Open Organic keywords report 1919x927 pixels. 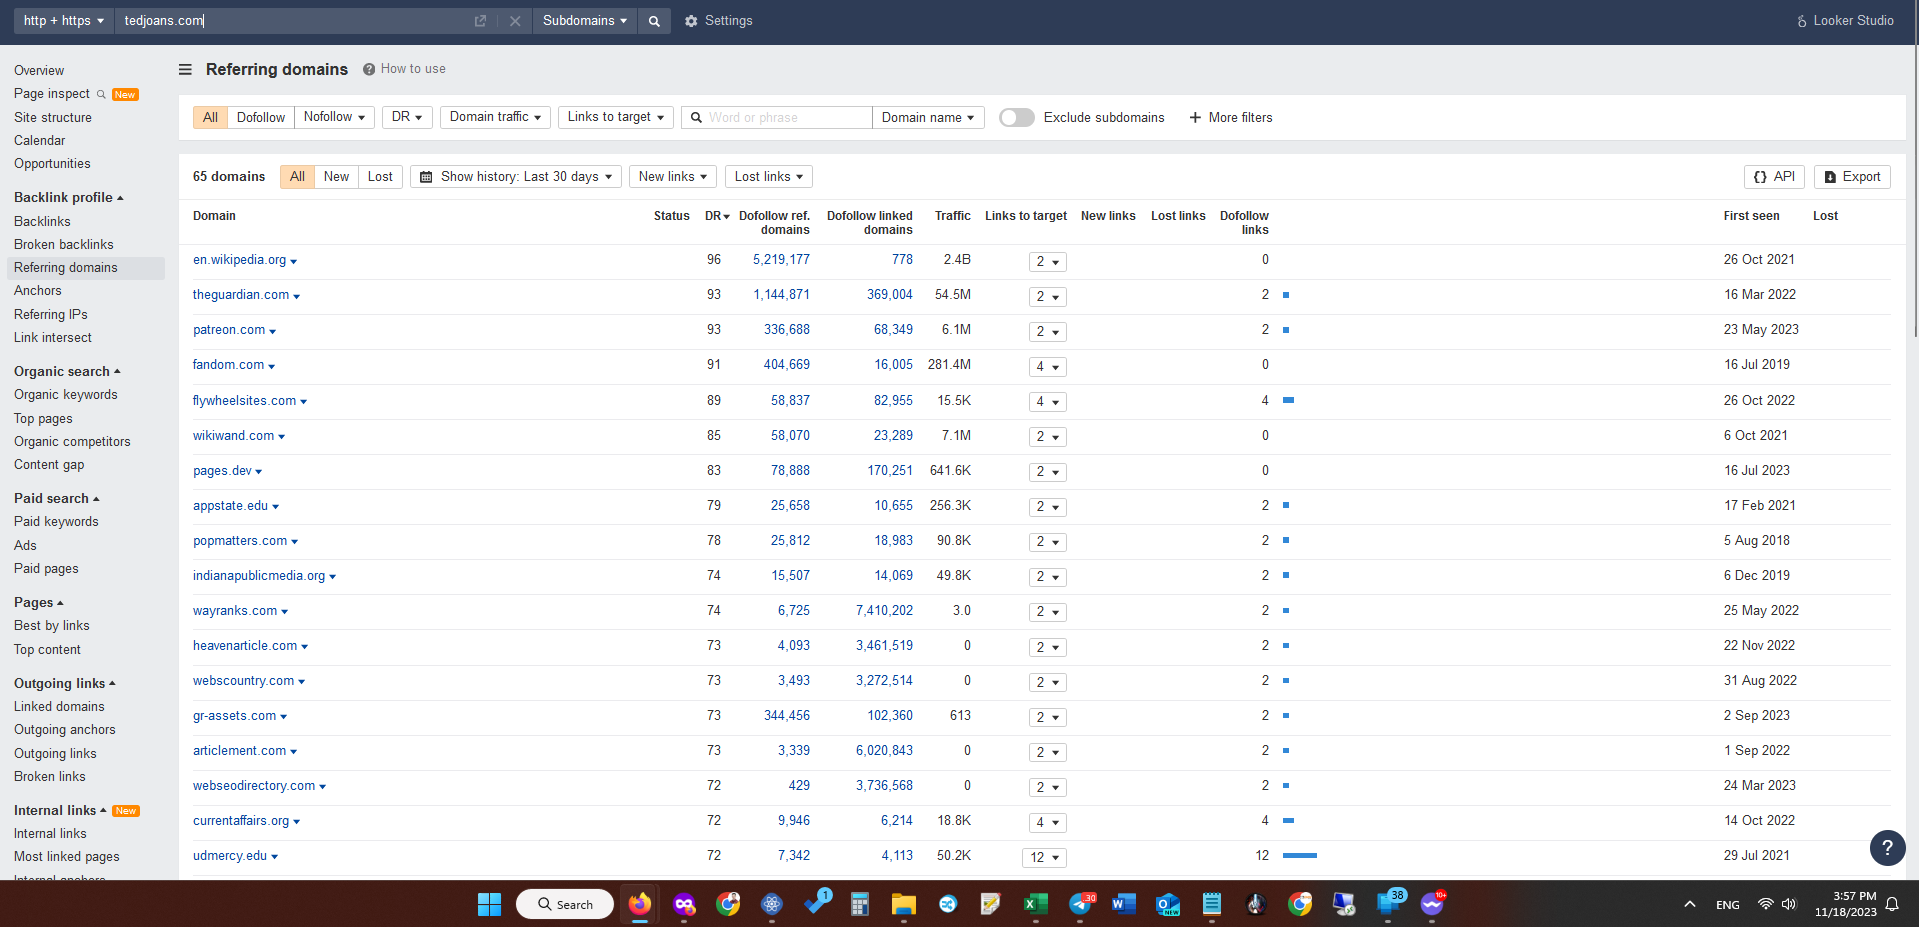pos(66,395)
